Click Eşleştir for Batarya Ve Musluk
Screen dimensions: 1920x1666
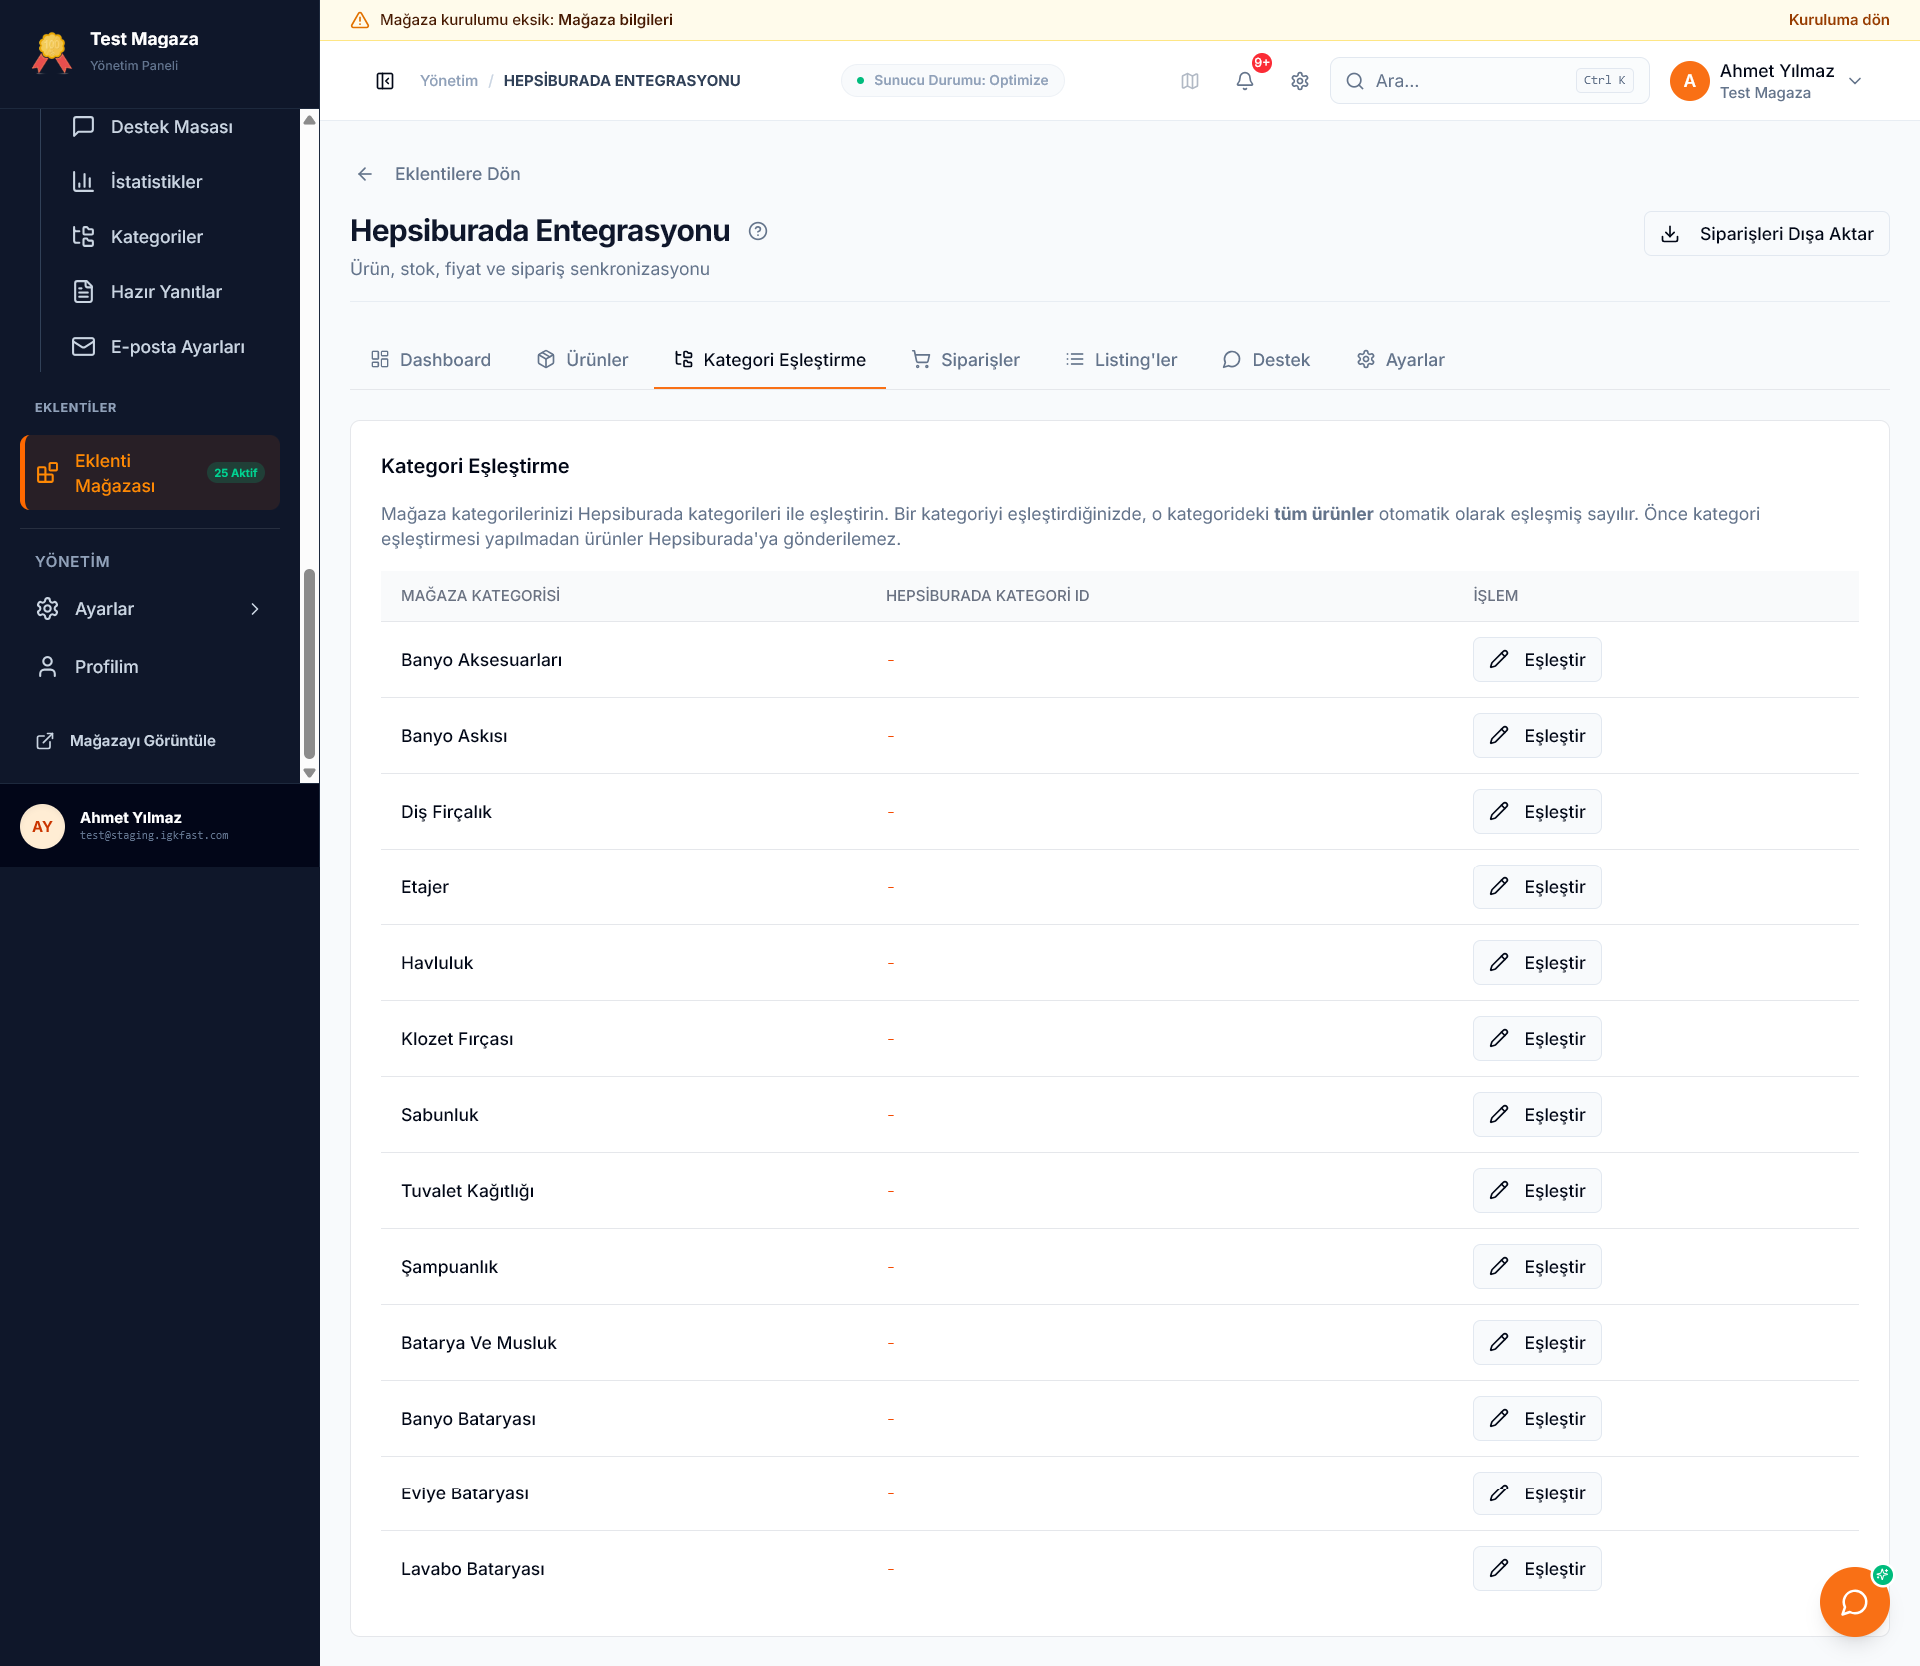[x=1537, y=1343]
